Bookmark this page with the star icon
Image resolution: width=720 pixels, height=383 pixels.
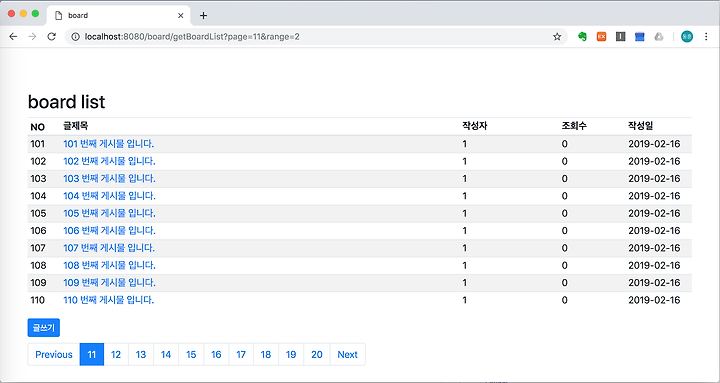click(557, 37)
